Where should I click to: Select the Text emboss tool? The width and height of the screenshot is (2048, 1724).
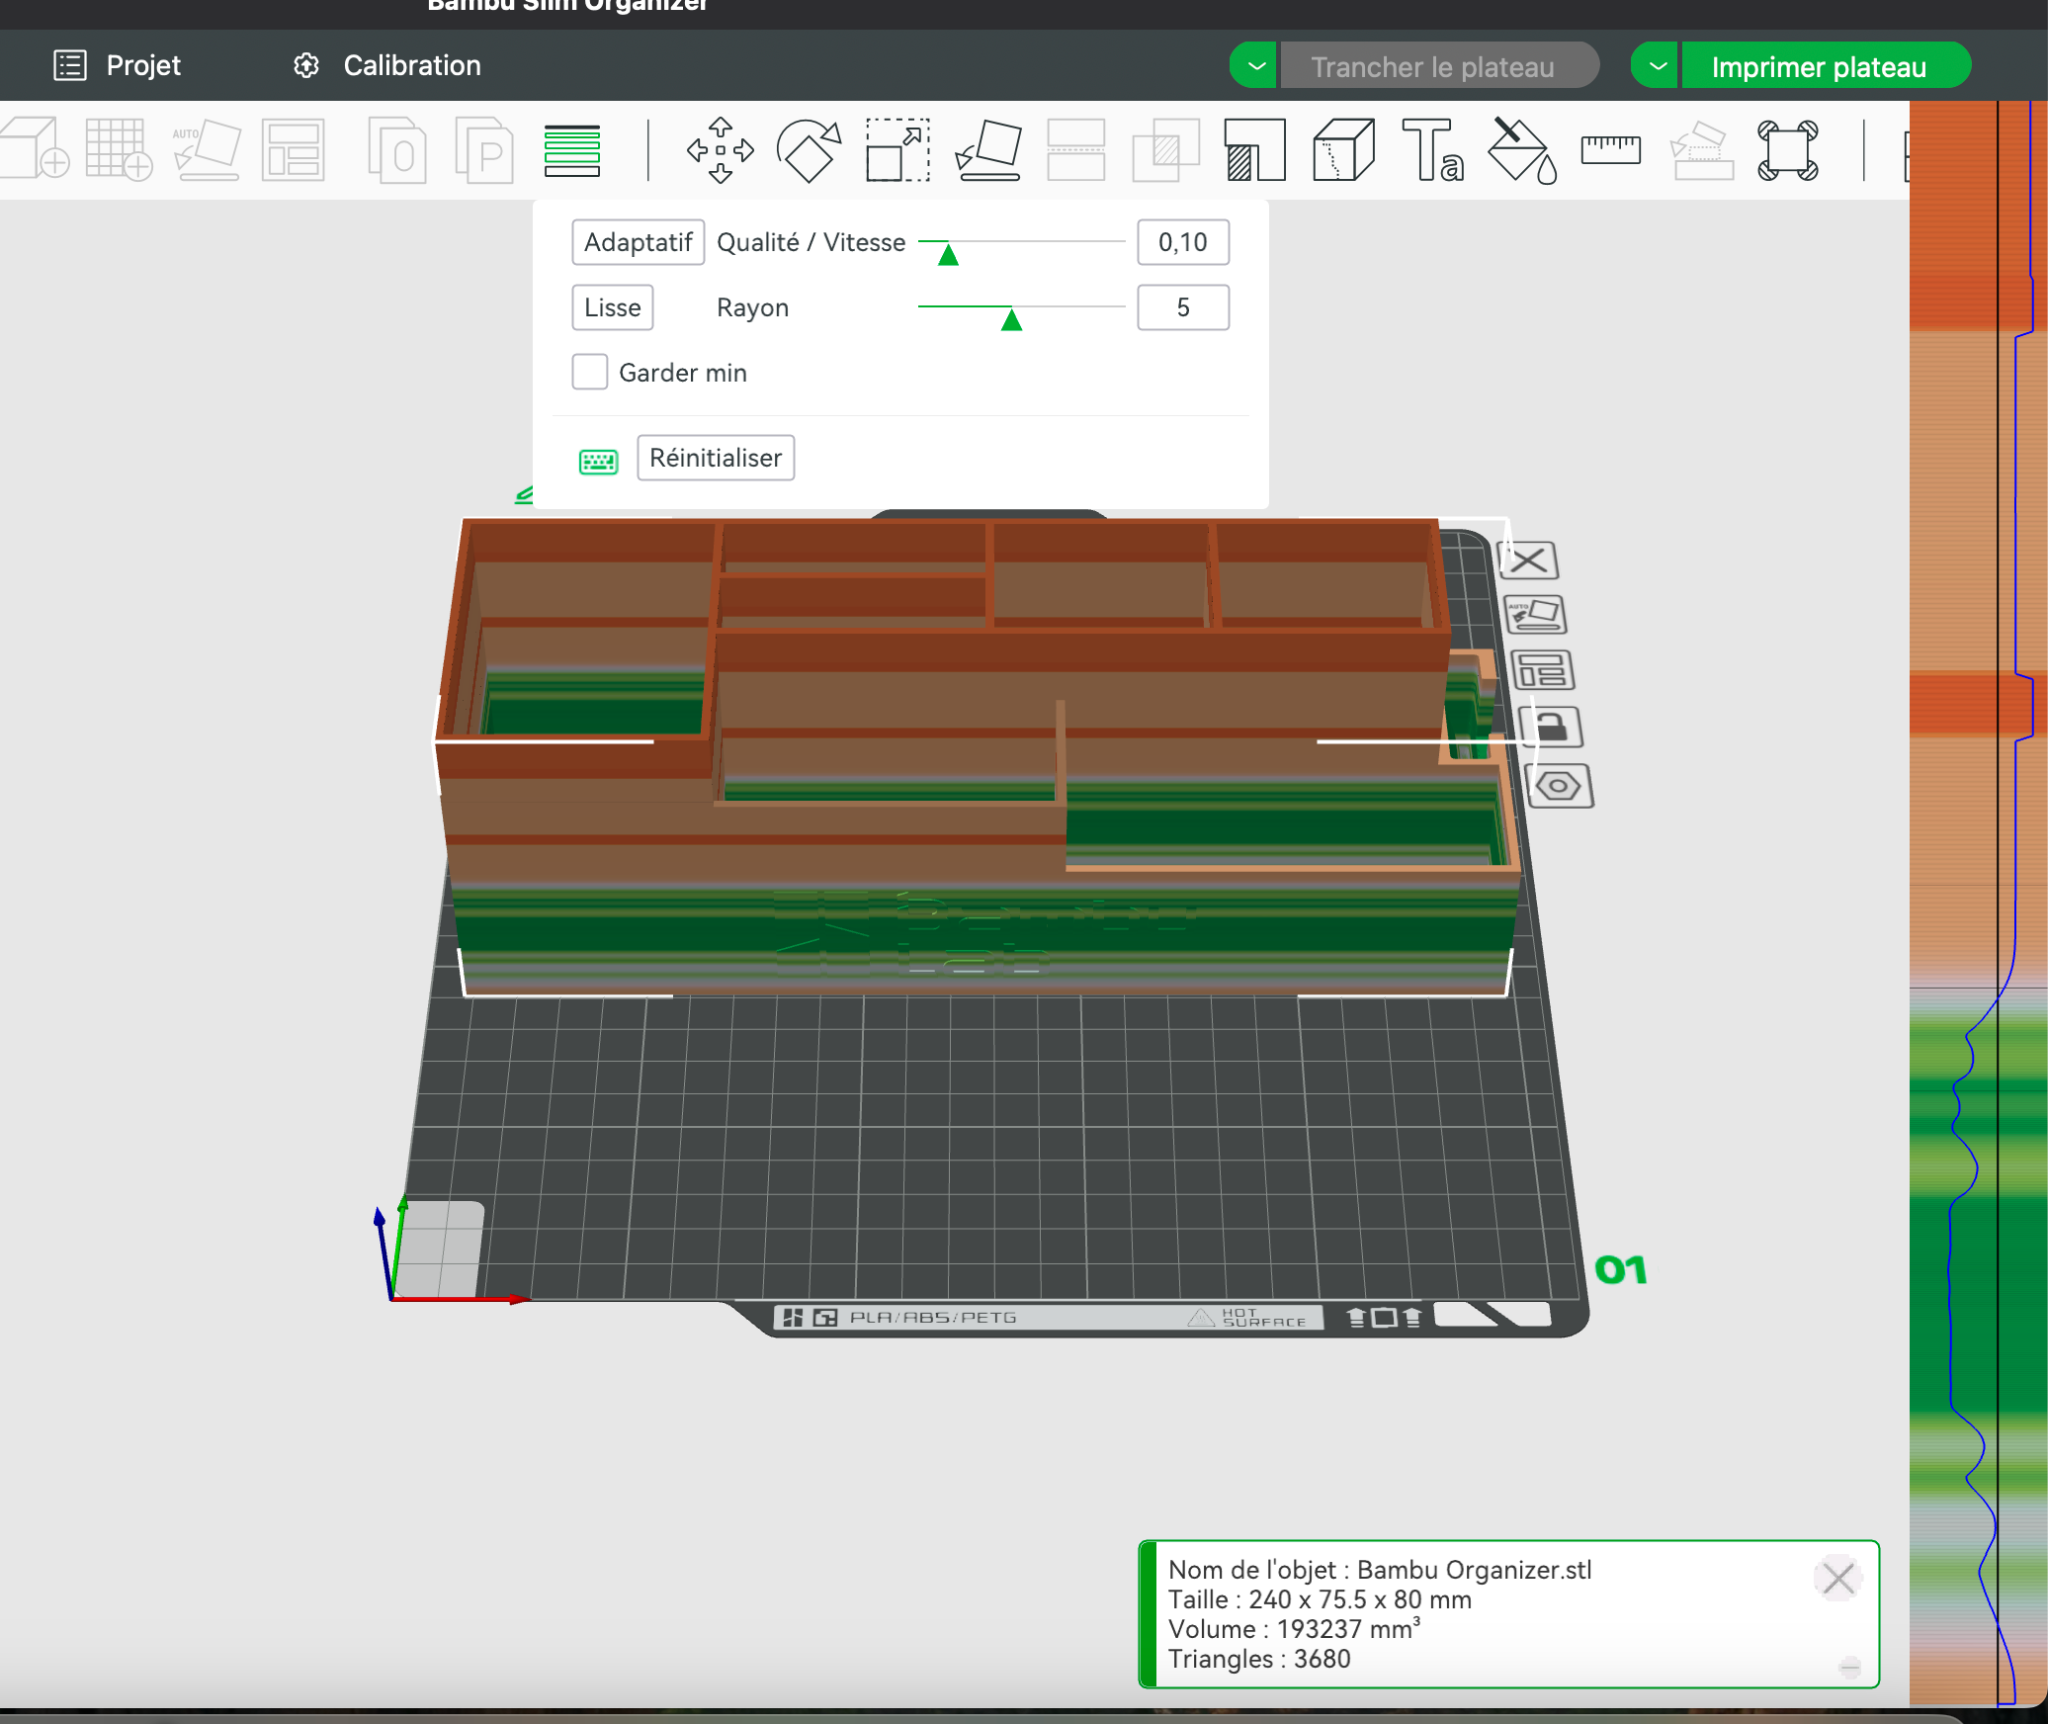[x=1432, y=150]
